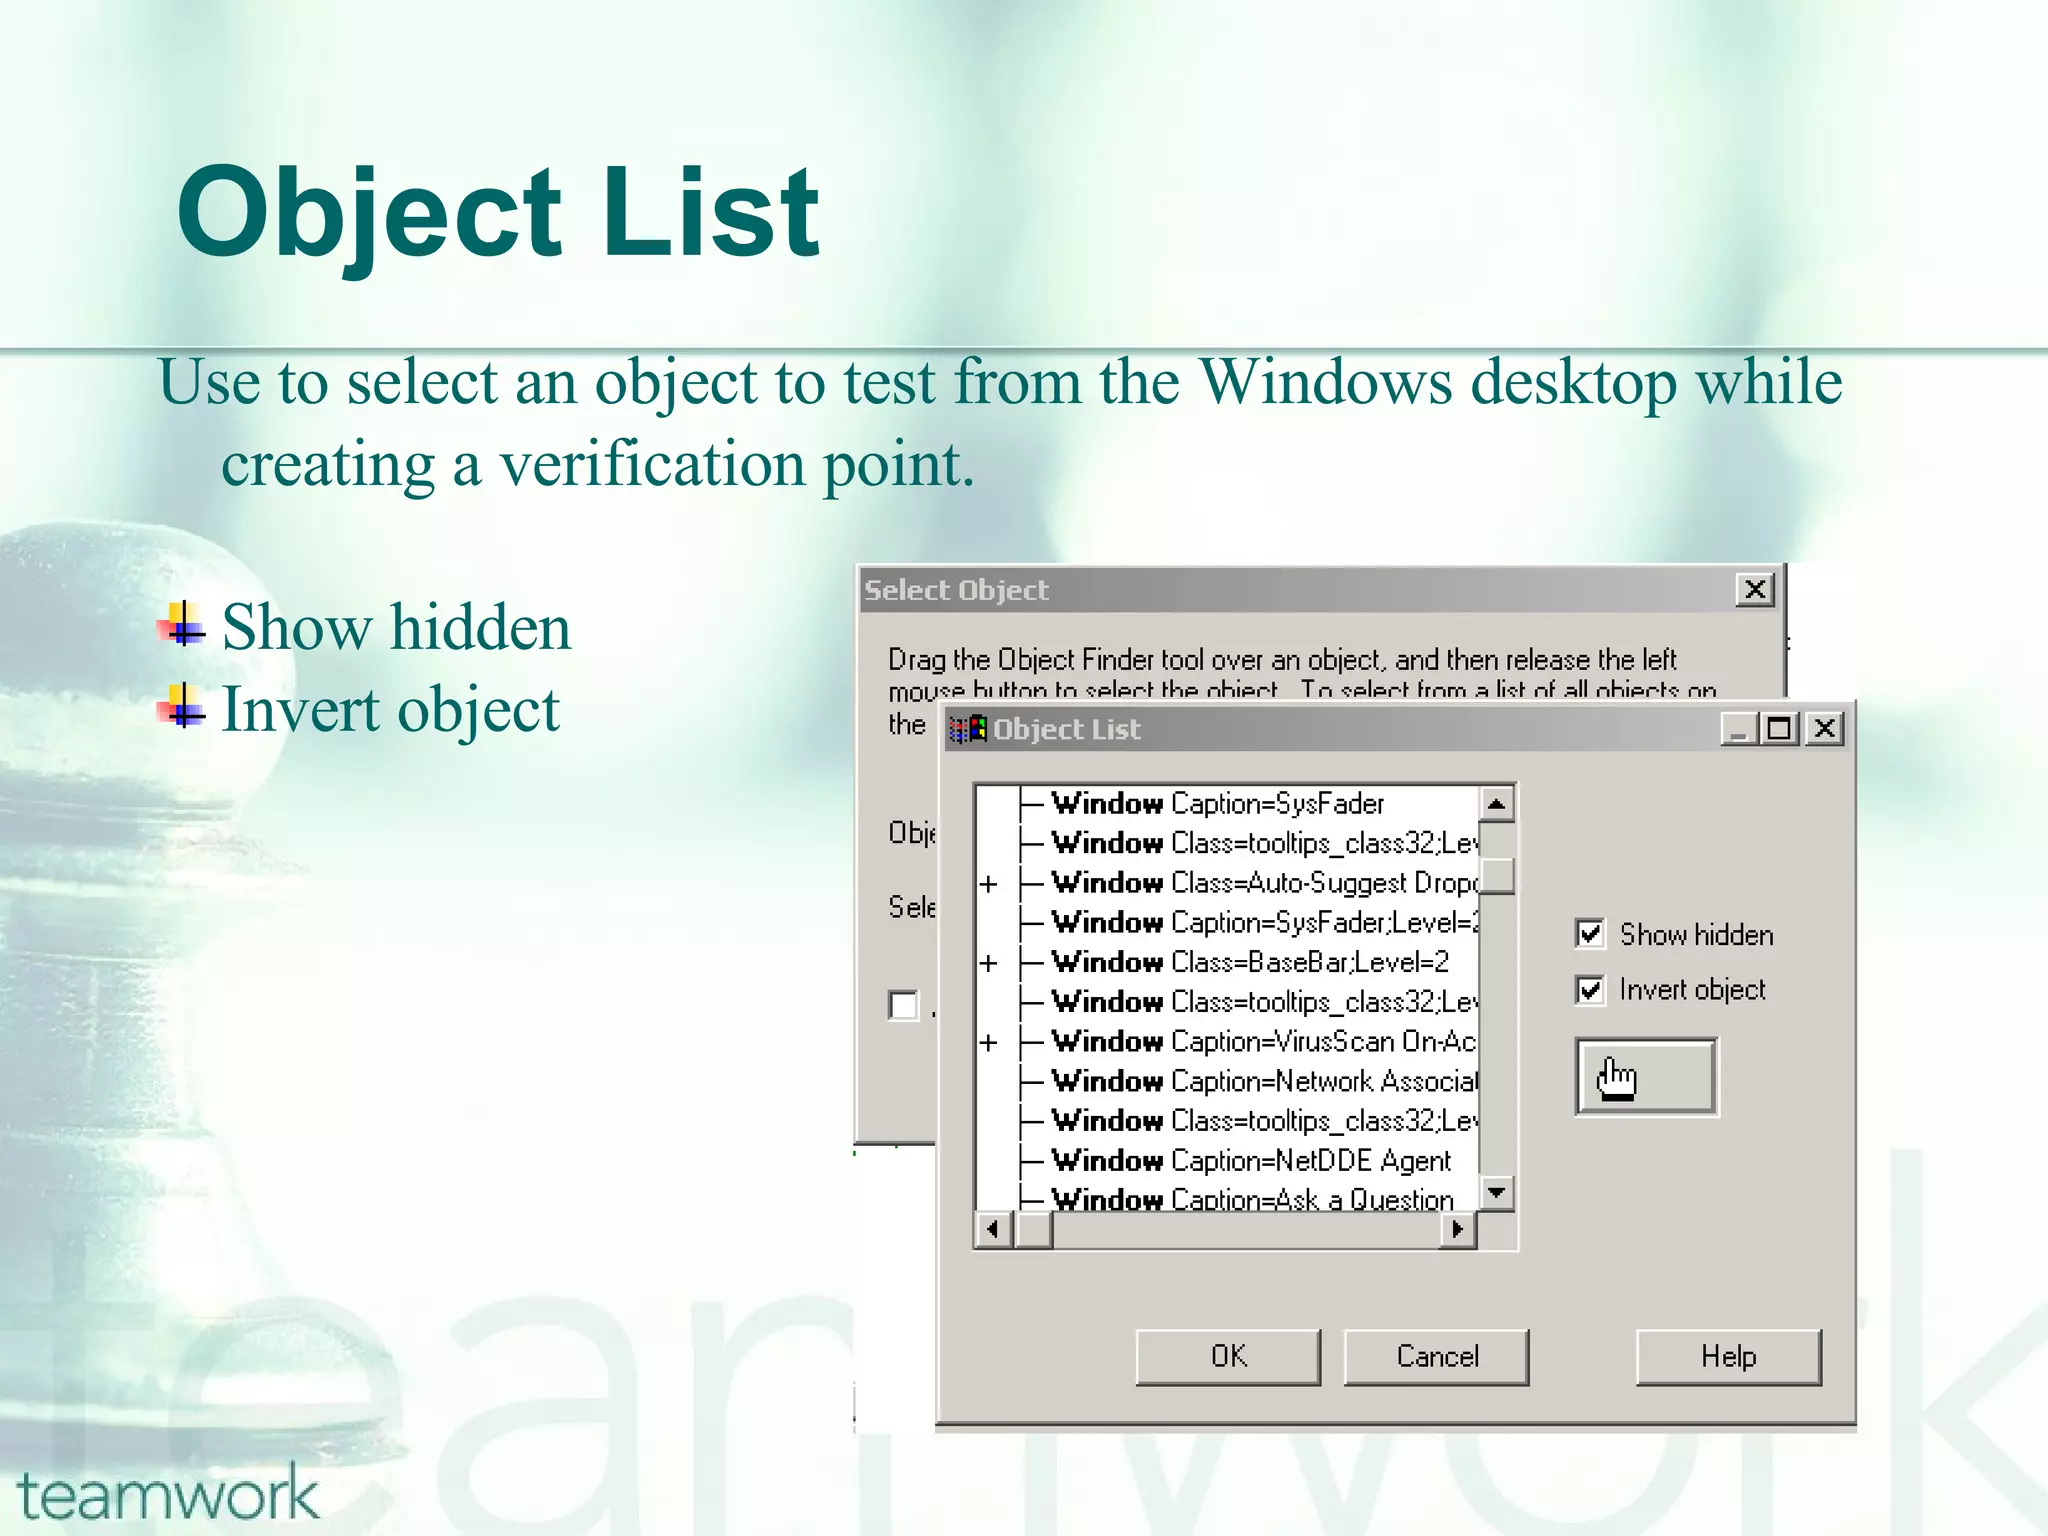Click the Object List title bar icon
The image size is (2048, 1536).
[967, 729]
